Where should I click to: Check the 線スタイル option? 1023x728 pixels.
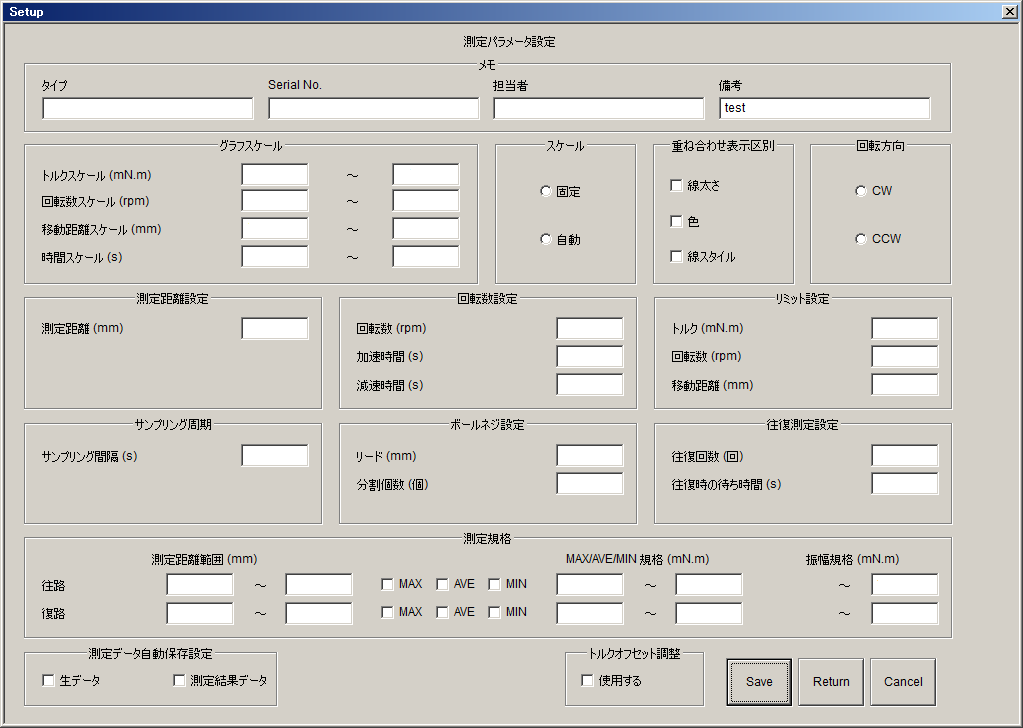point(677,257)
